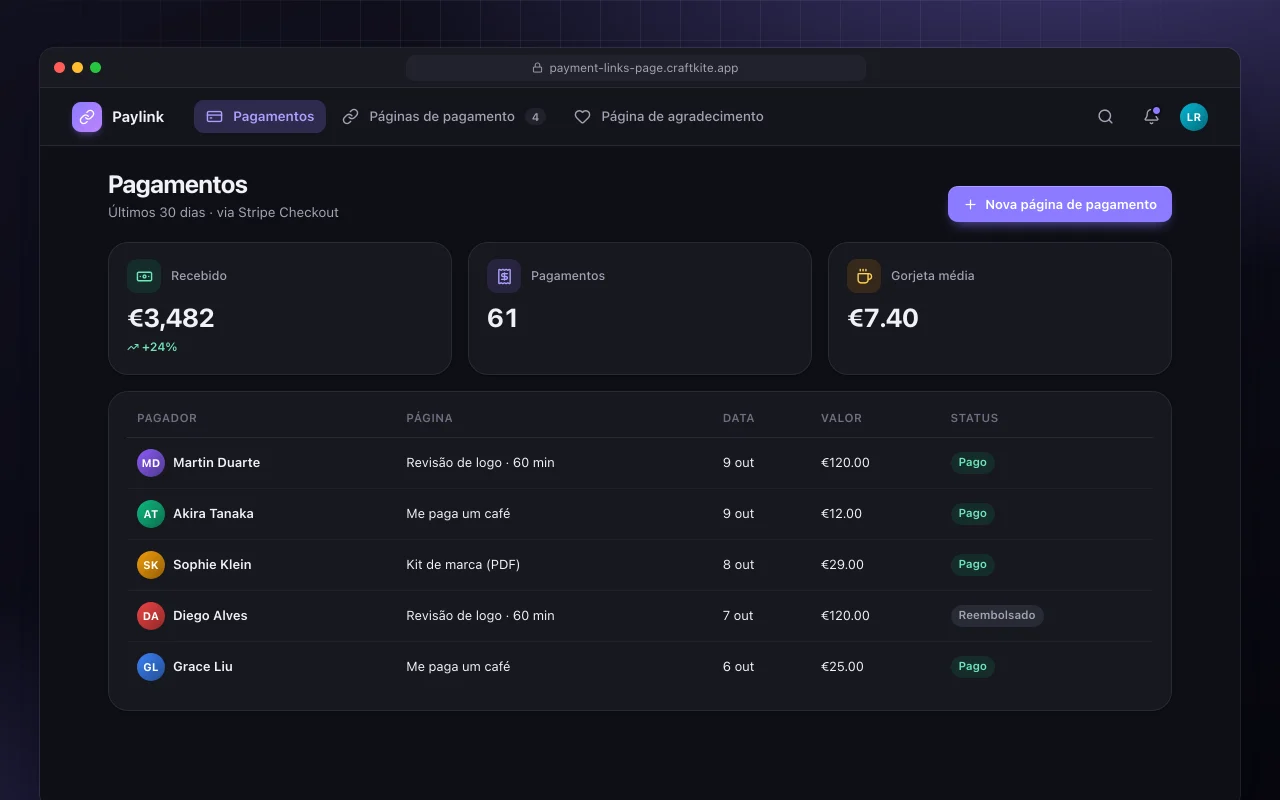The height and width of the screenshot is (800, 1280).
Task: Click Martin Duarte's MD avatar
Action: coord(151,463)
